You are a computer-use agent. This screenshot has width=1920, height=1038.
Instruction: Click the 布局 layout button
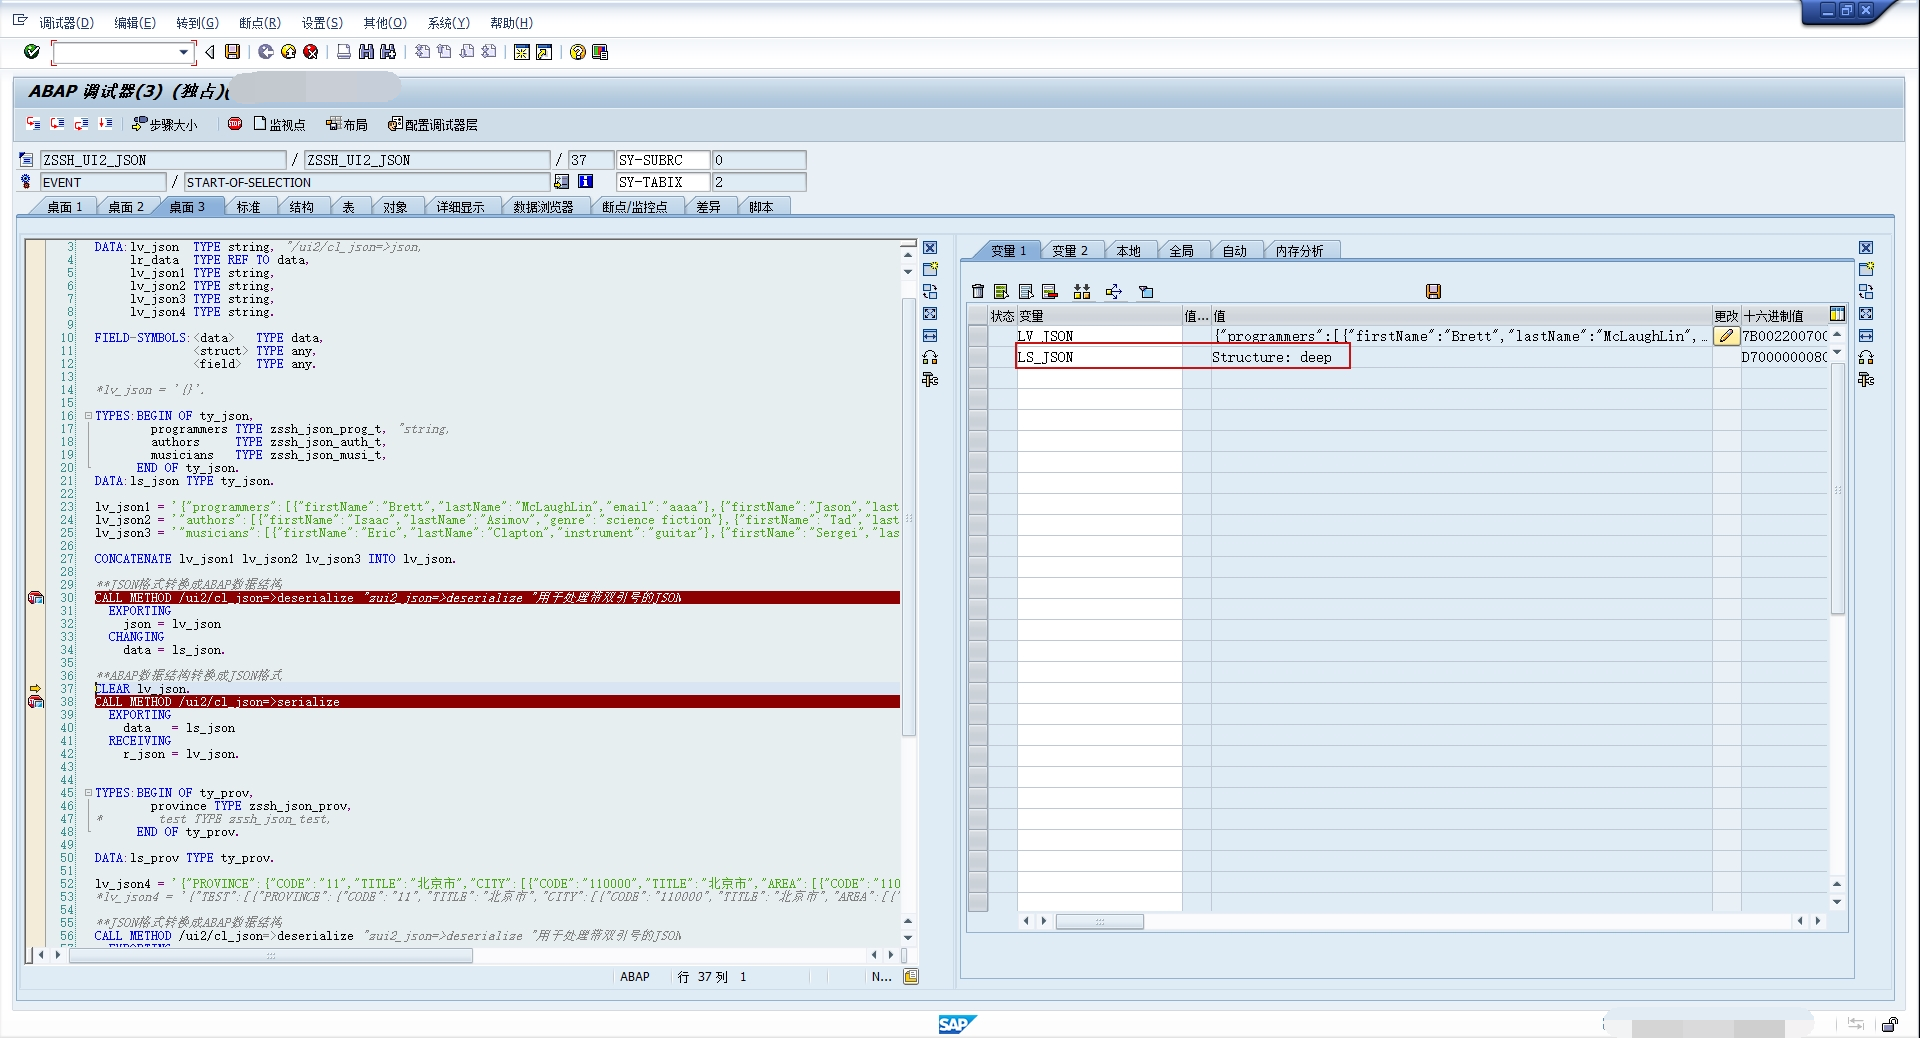coord(347,124)
